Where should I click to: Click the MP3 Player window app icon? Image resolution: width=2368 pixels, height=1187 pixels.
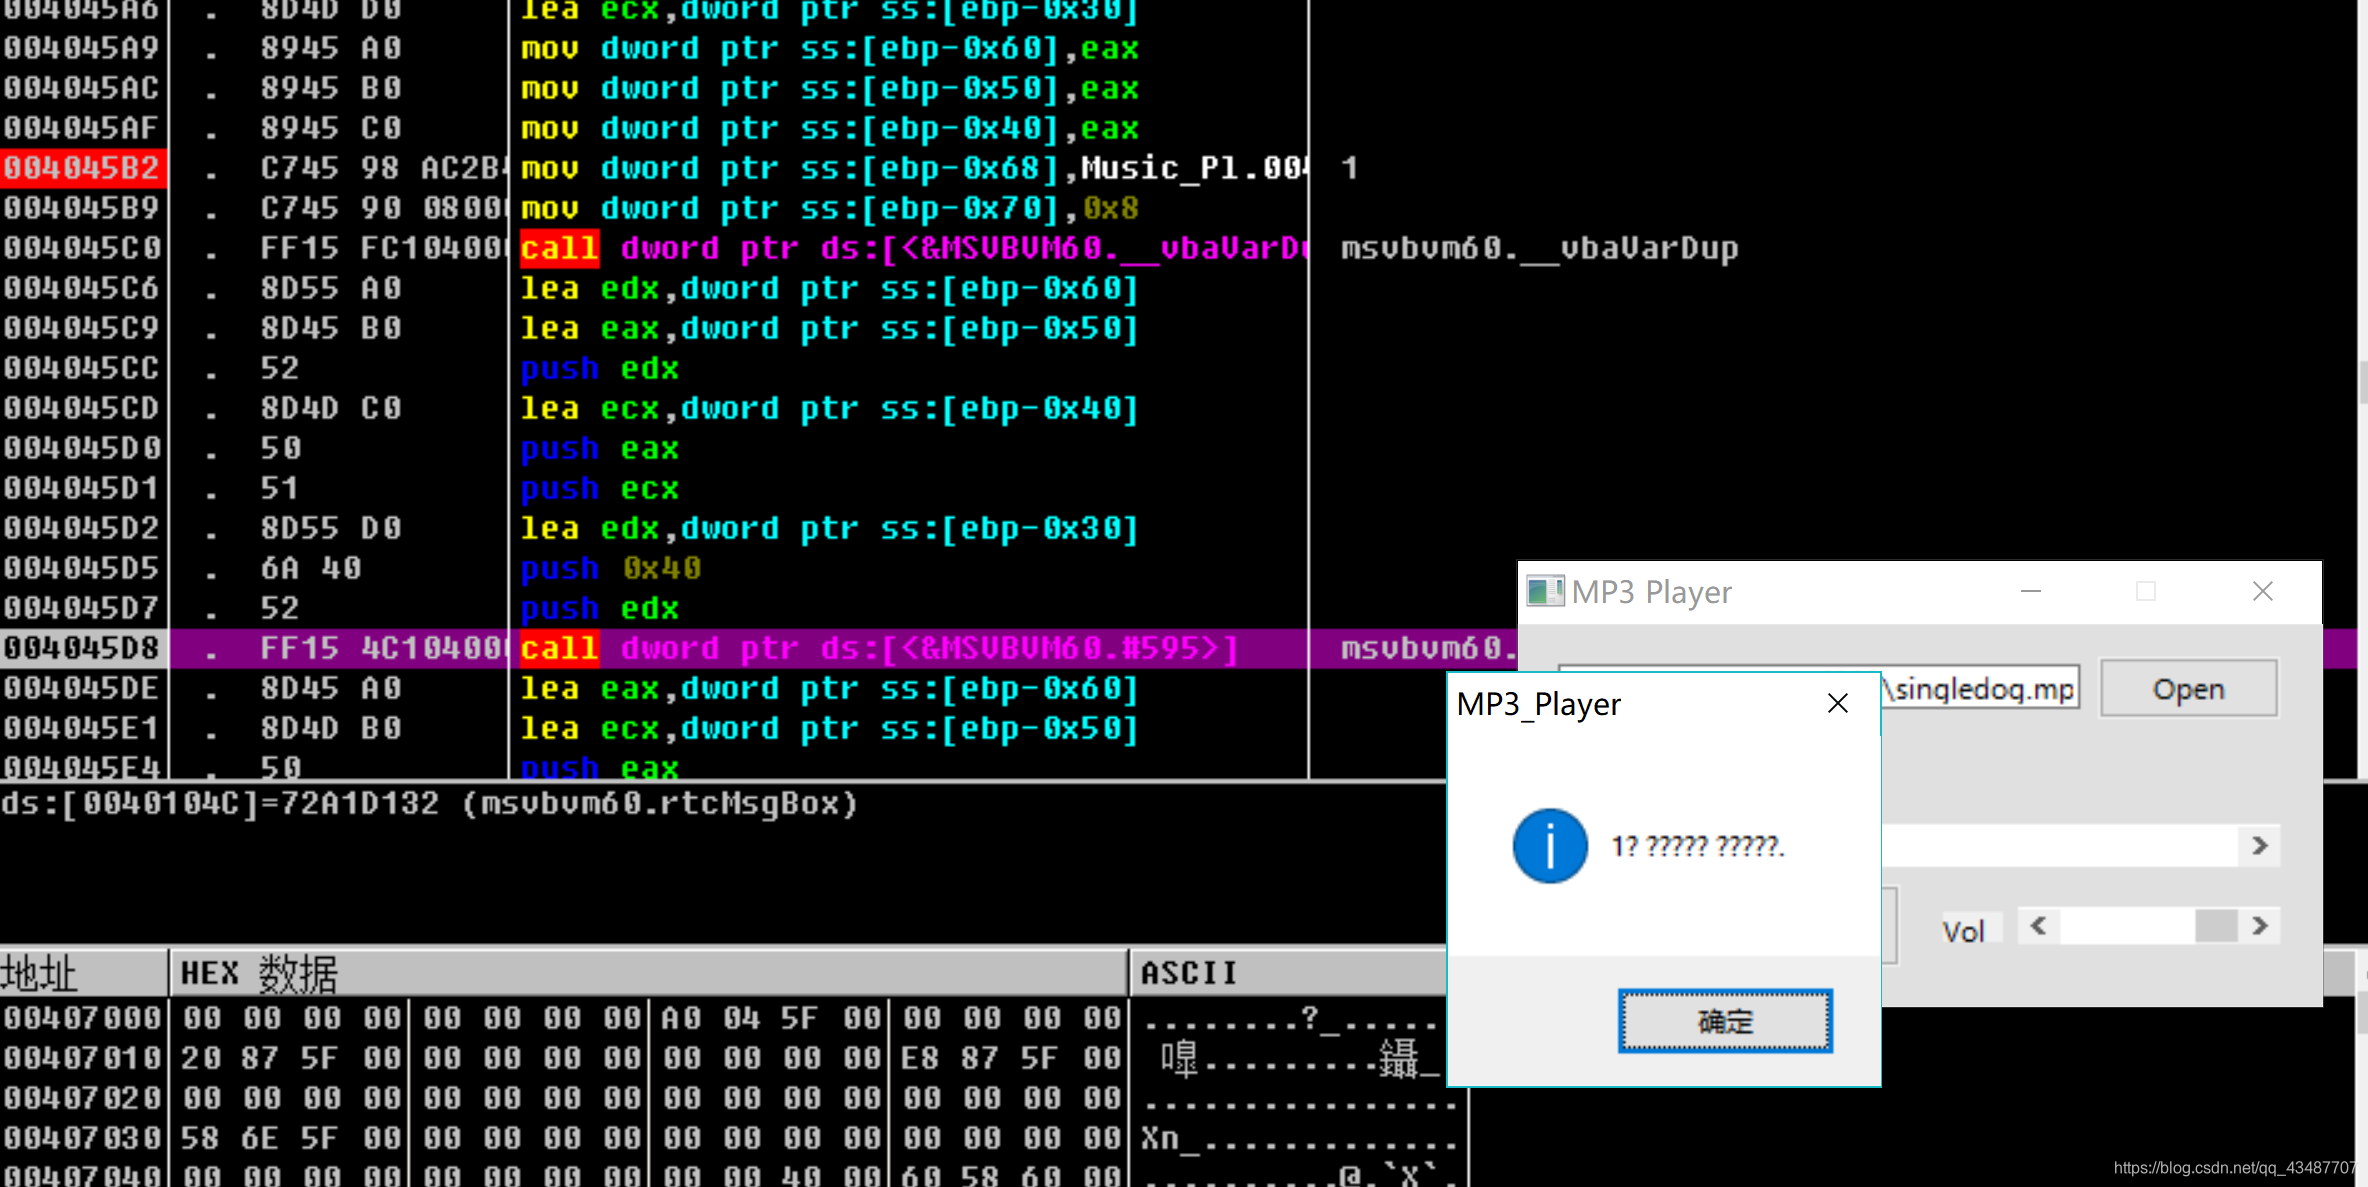click(1544, 591)
